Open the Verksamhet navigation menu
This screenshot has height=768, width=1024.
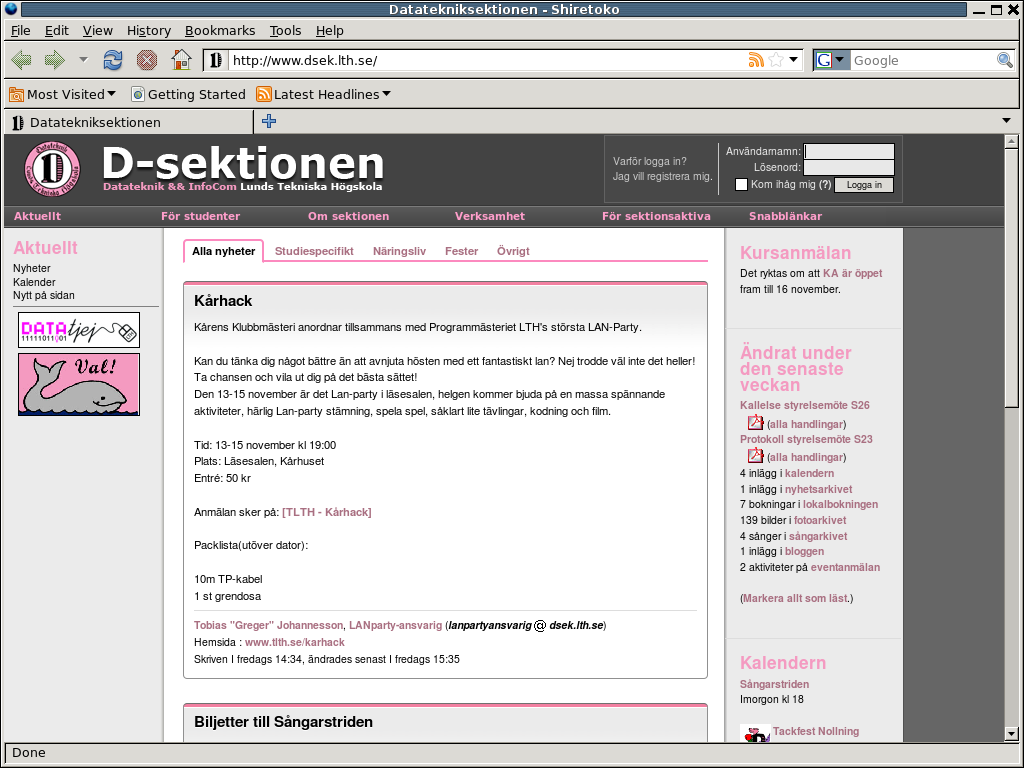(x=490, y=216)
